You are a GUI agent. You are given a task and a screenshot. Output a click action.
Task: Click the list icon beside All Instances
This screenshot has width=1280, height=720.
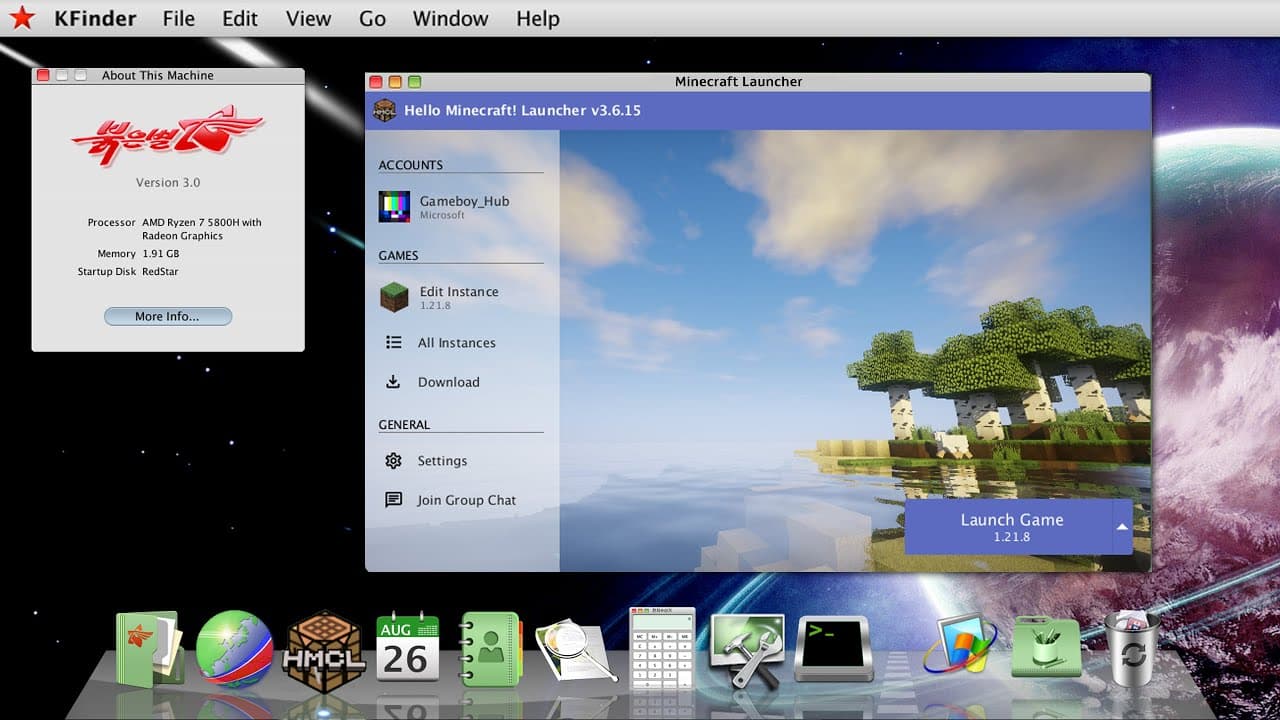coord(393,342)
